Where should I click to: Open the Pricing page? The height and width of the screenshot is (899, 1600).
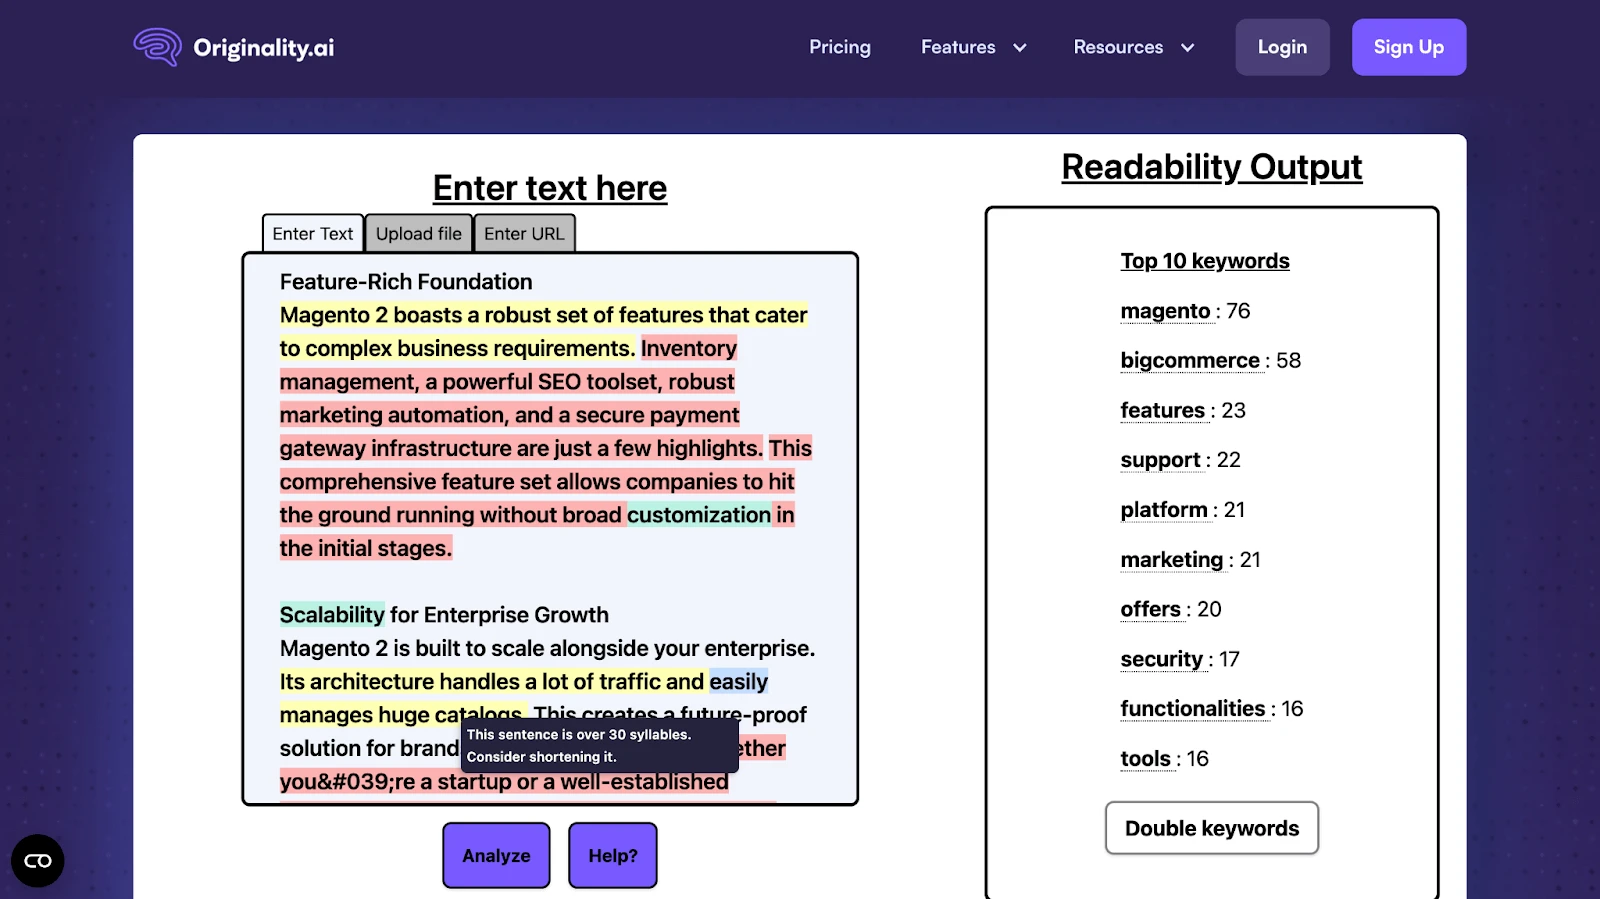[x=839, y=47]
